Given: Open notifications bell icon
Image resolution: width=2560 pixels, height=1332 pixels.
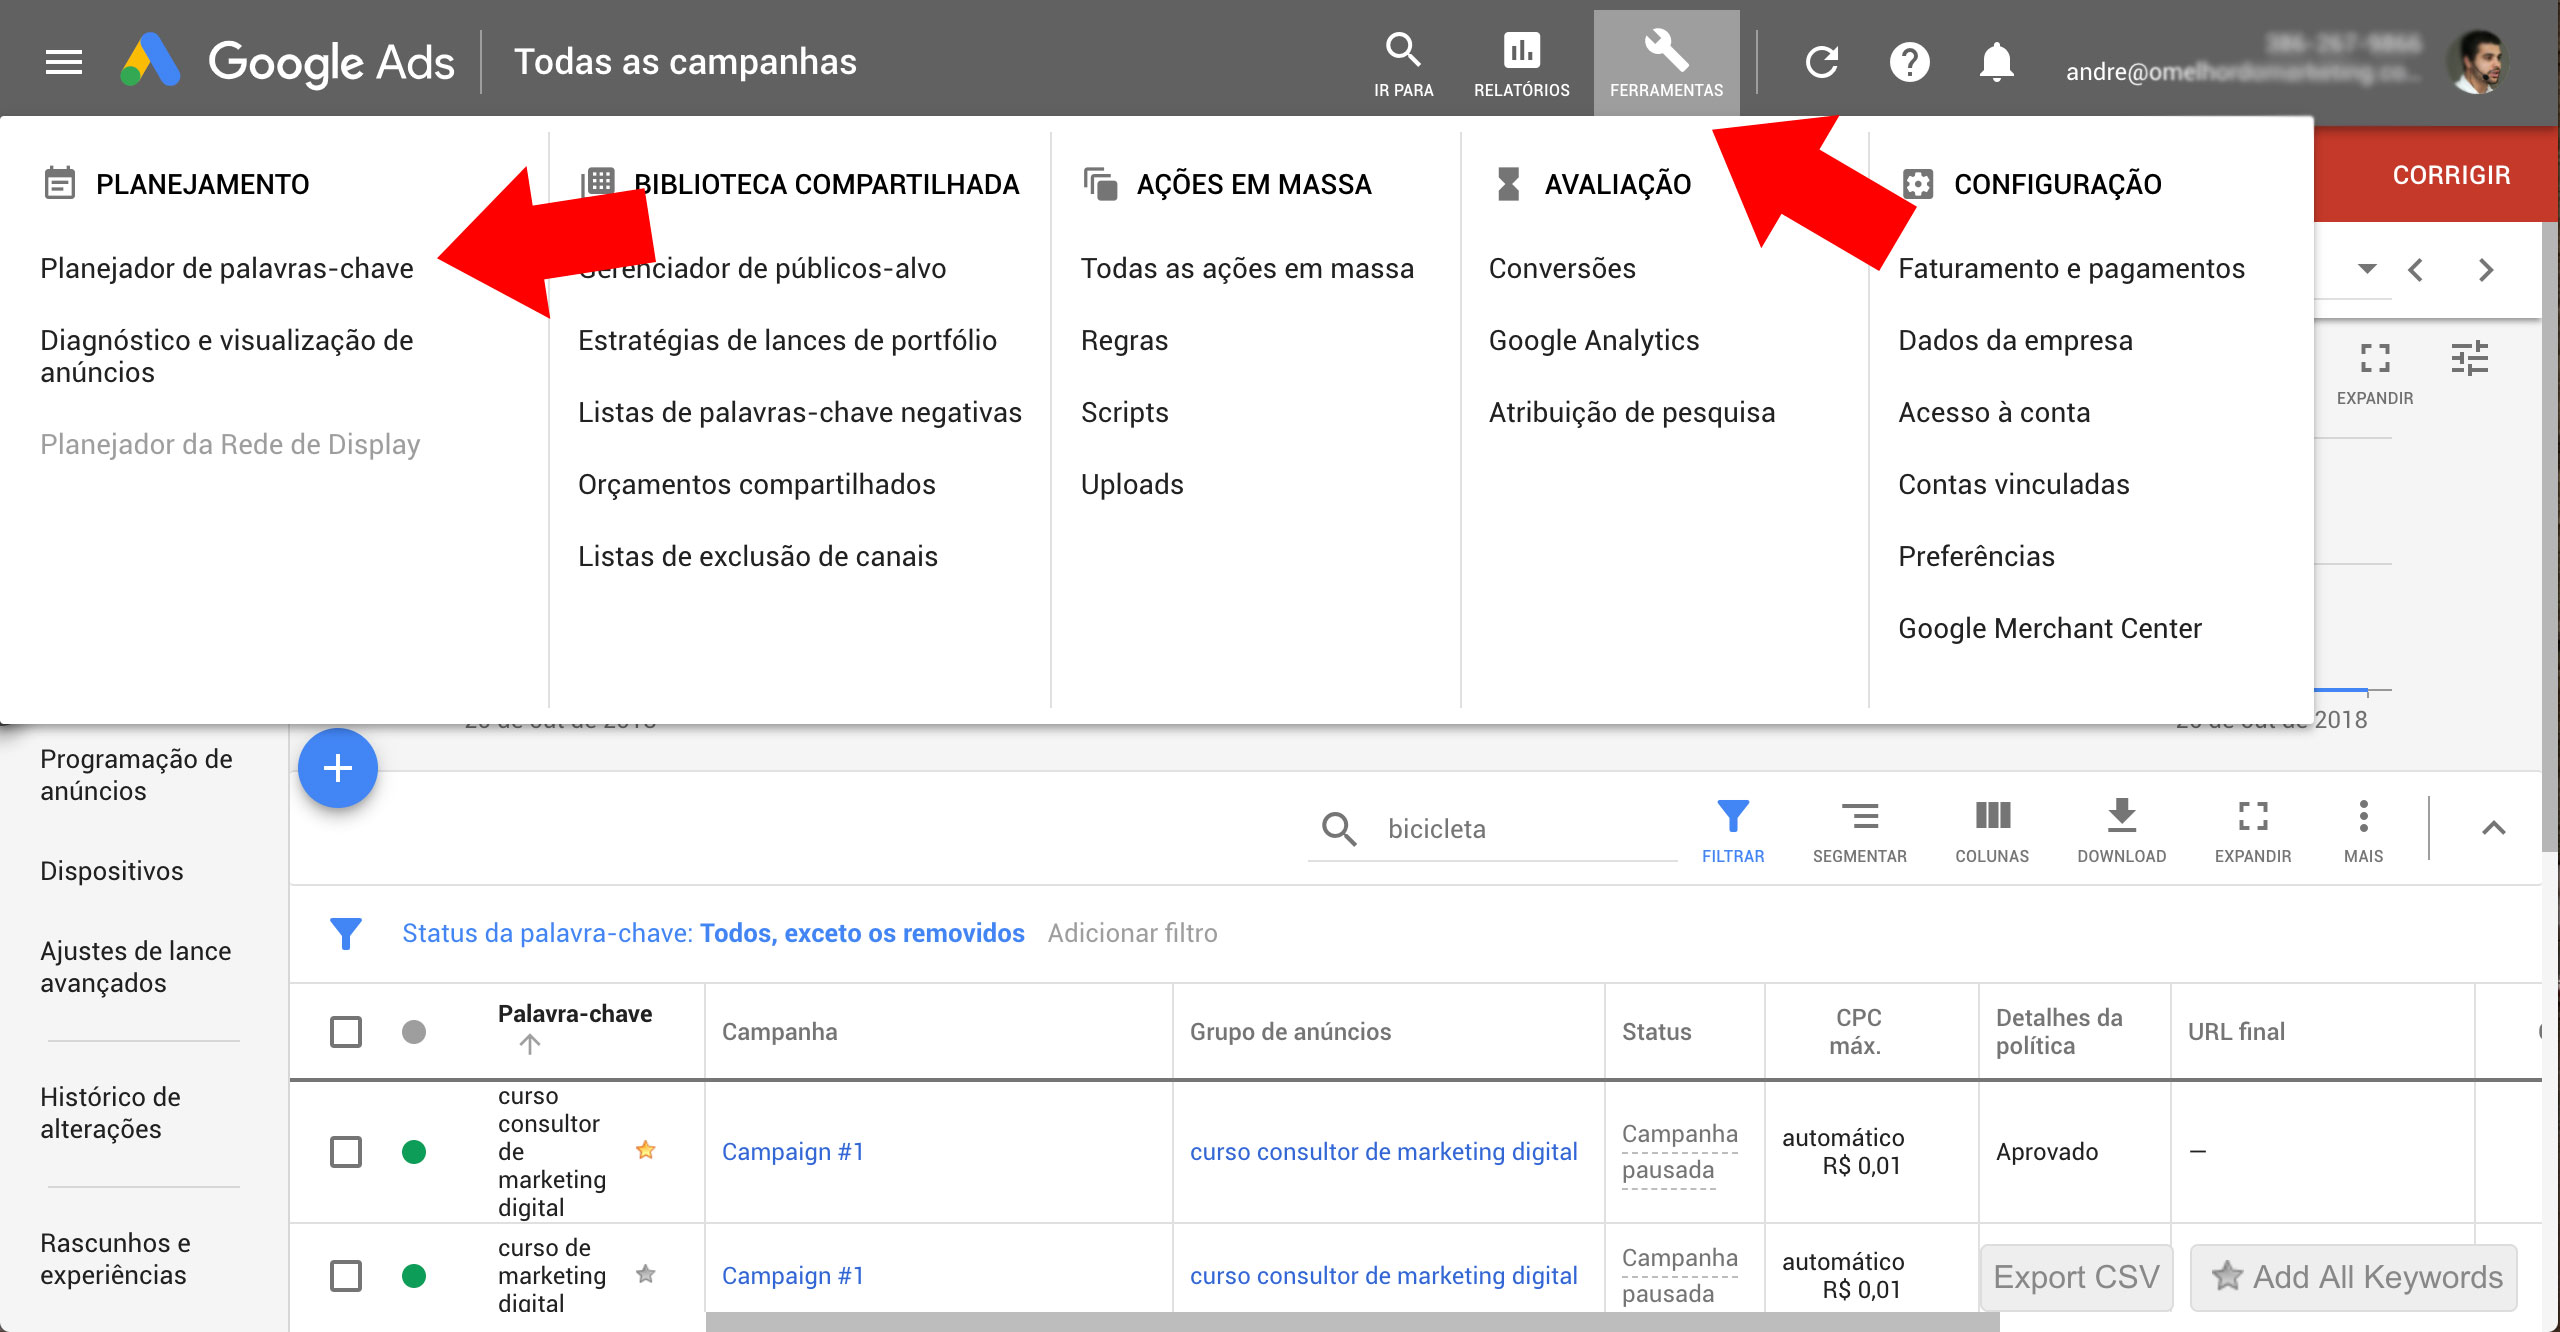Looking at the screenshot, I should point(1996,62).
